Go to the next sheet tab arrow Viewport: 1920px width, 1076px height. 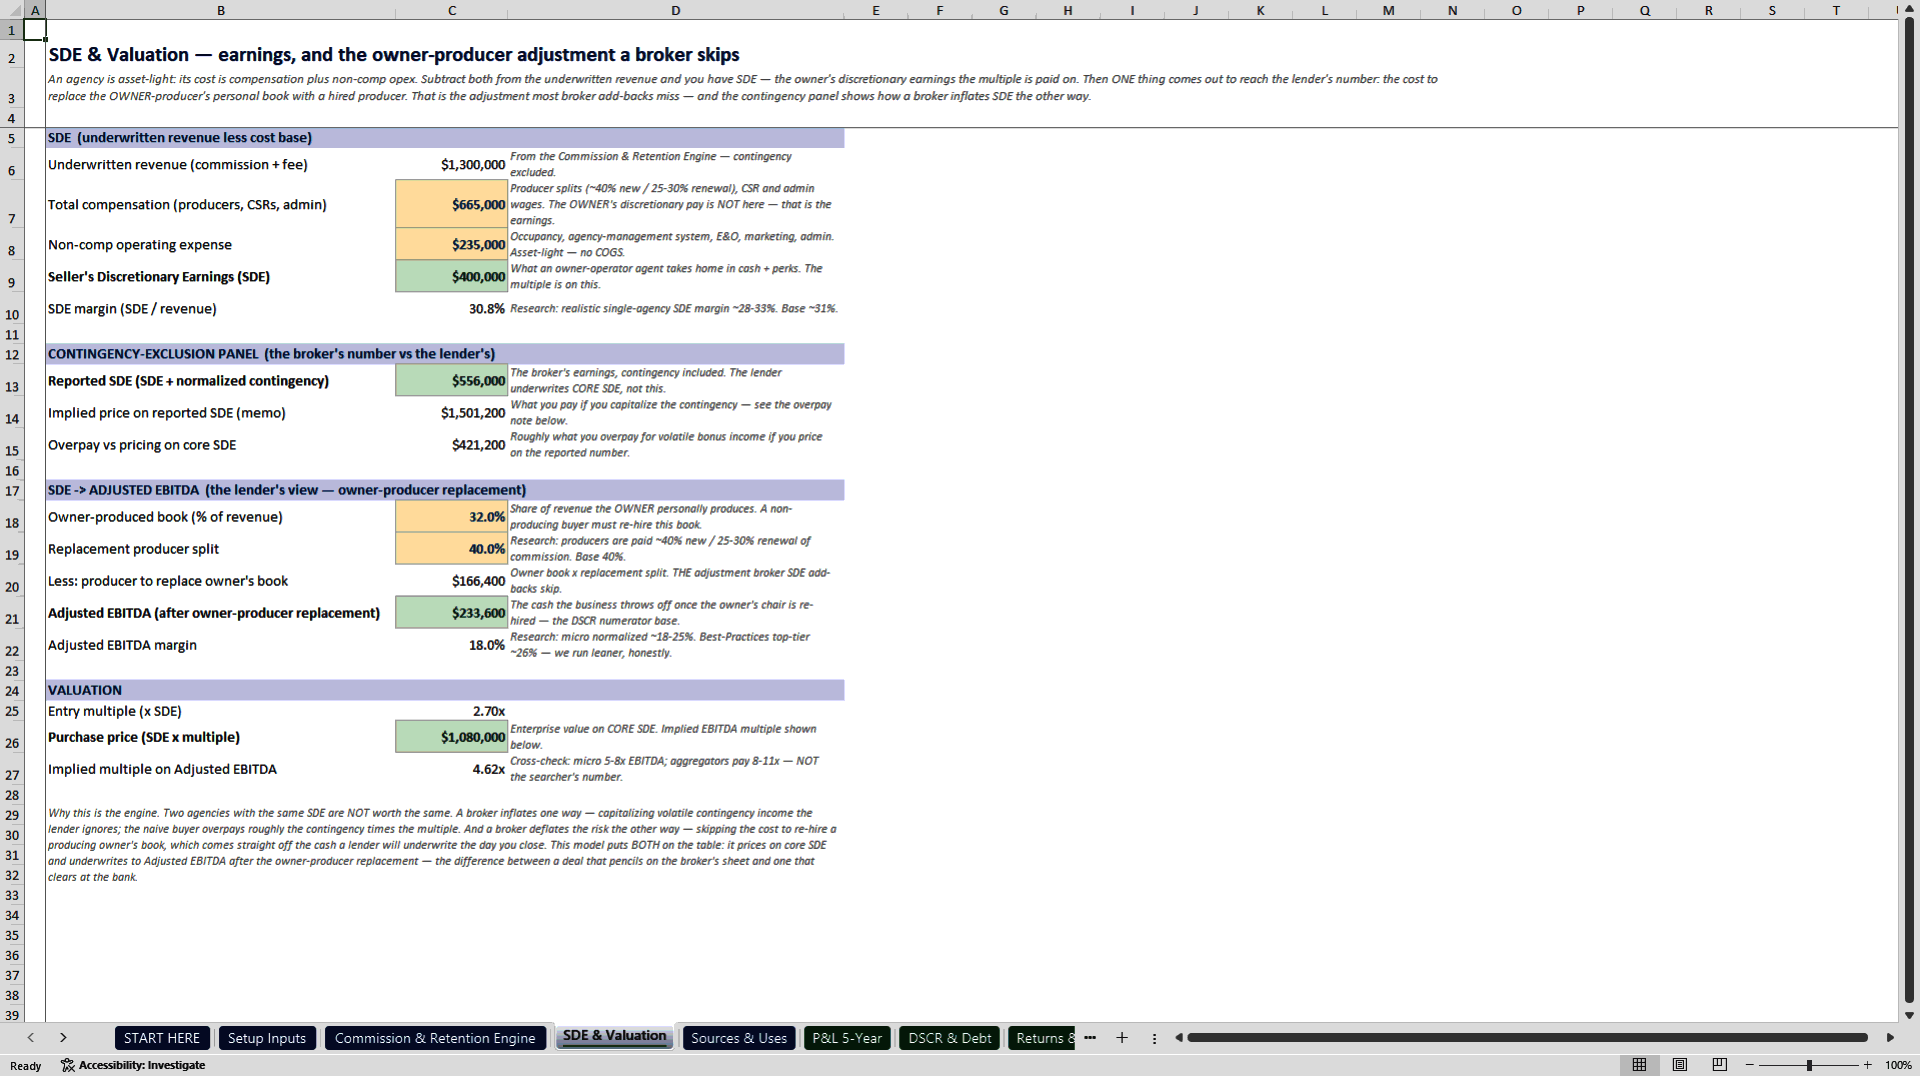63,1038
